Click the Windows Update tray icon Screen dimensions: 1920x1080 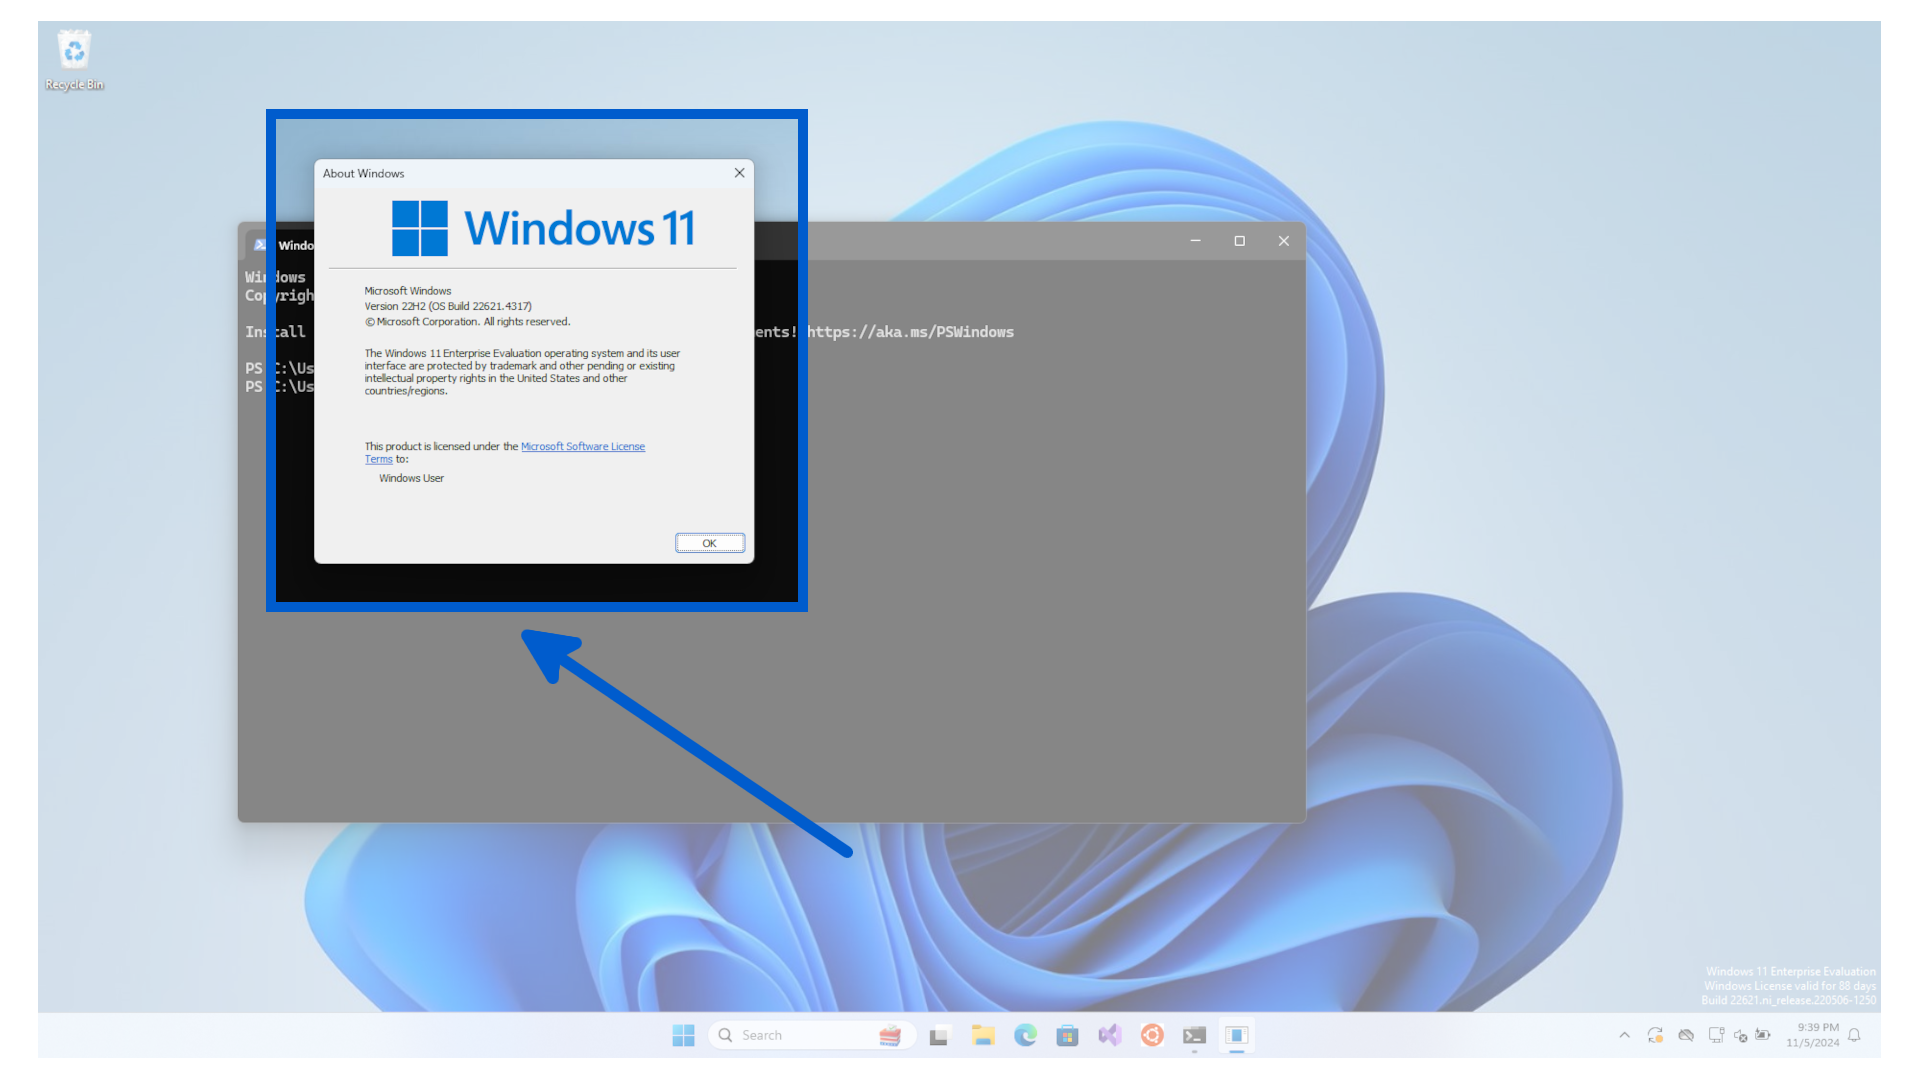click(x=1655, y=1035)
